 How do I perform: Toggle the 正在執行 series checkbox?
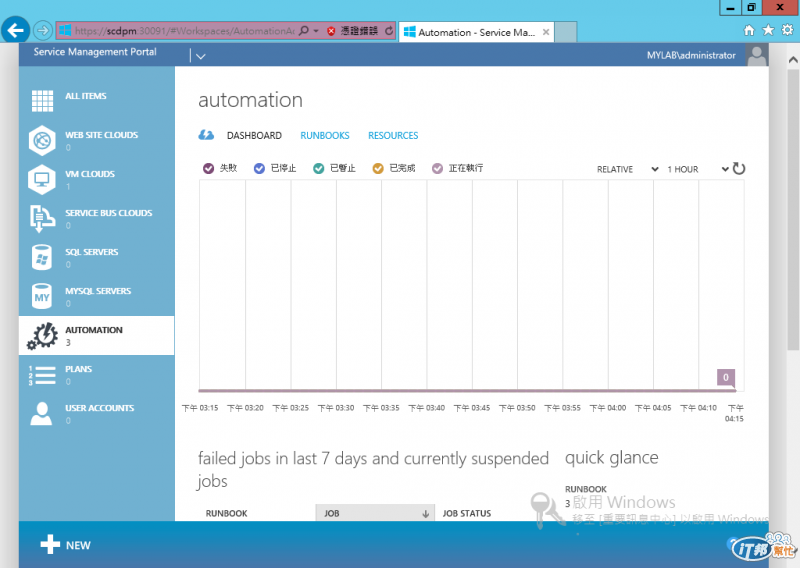tap(437, 168)
